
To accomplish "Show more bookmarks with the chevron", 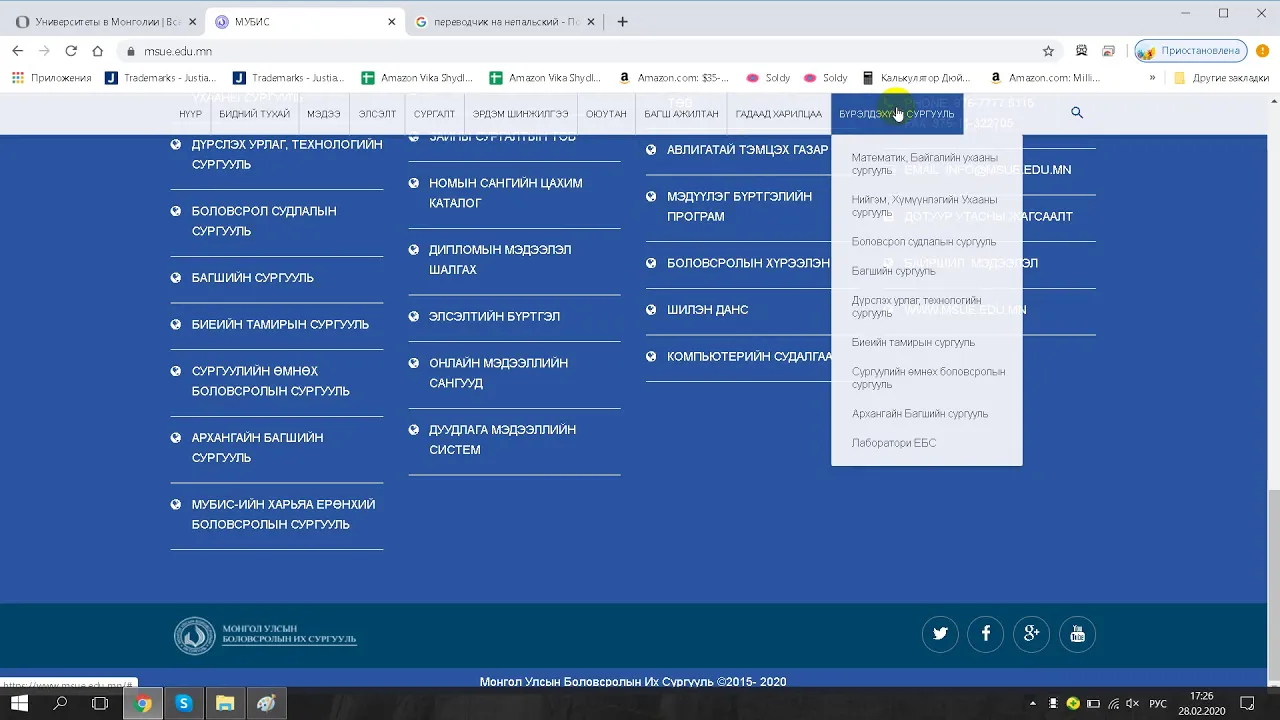I will (x=1152, y=78).
